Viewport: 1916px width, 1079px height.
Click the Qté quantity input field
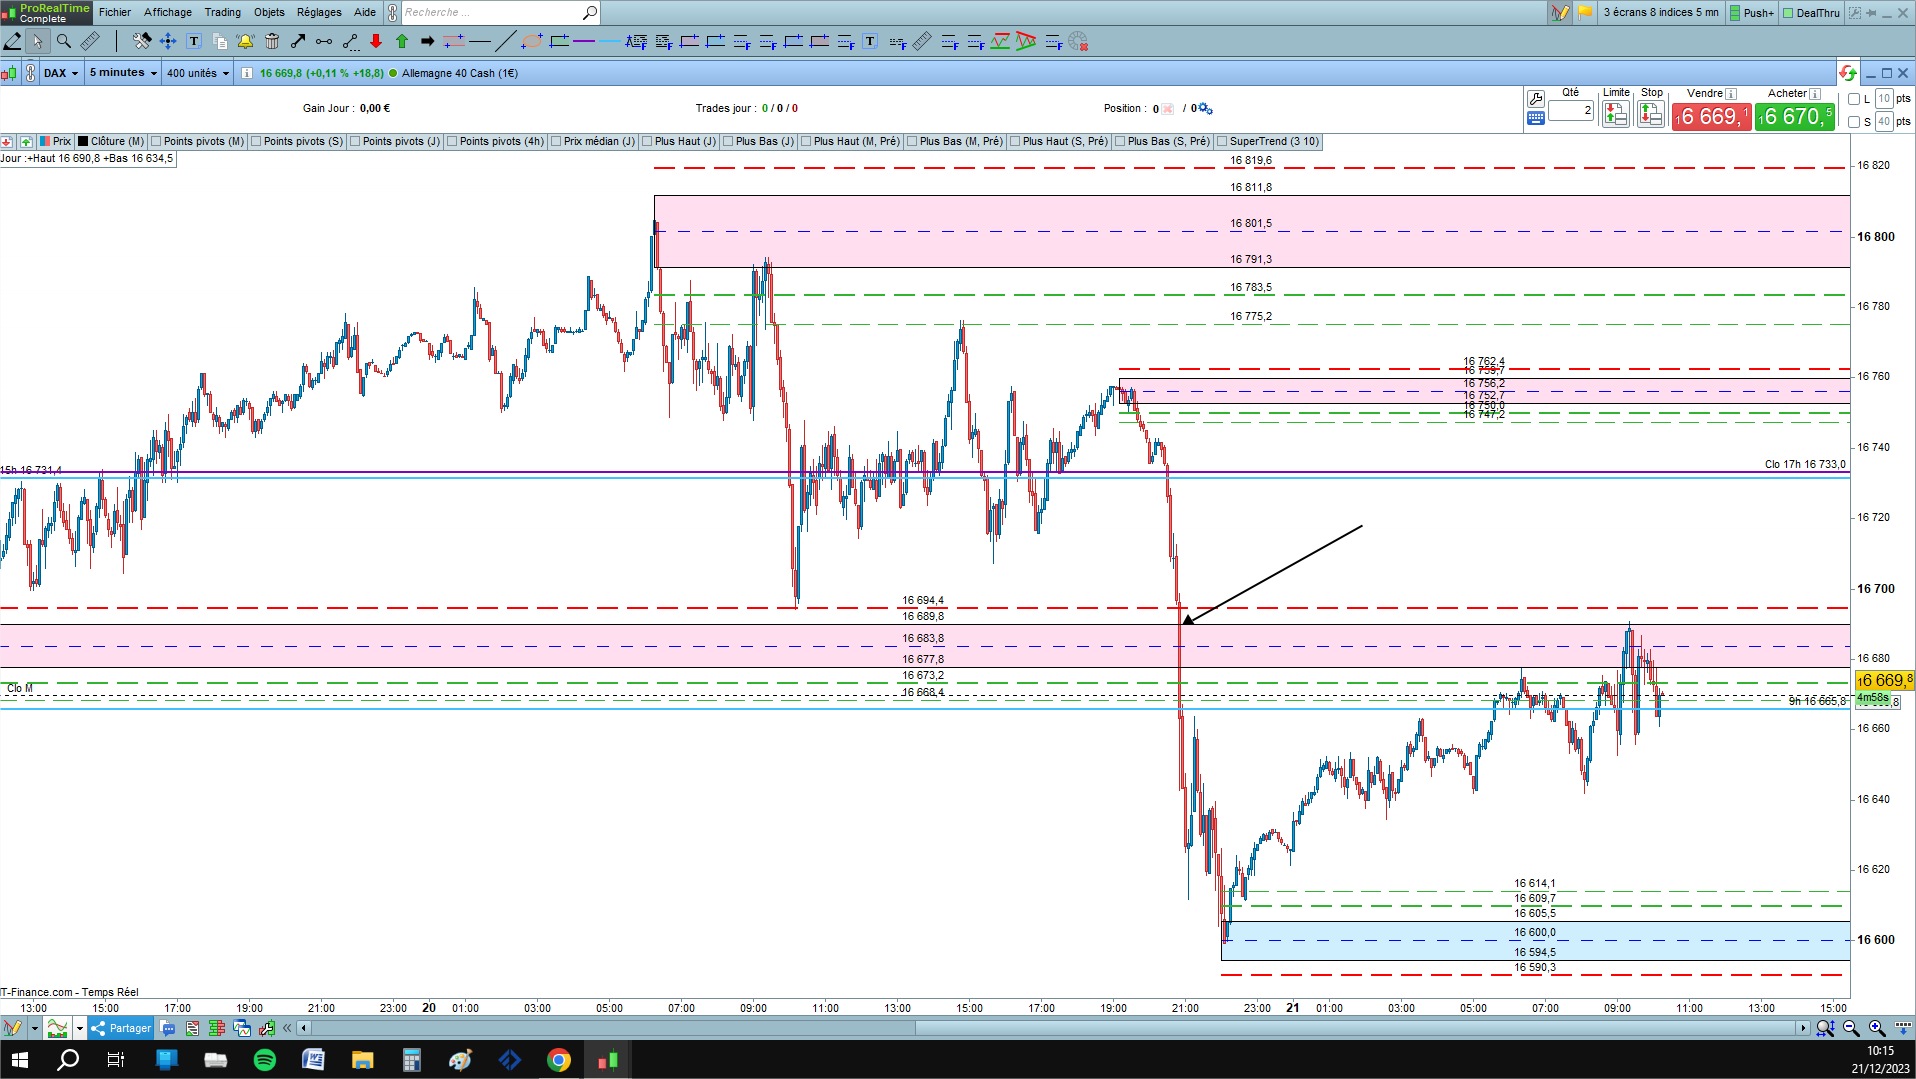click(1571, 111)
